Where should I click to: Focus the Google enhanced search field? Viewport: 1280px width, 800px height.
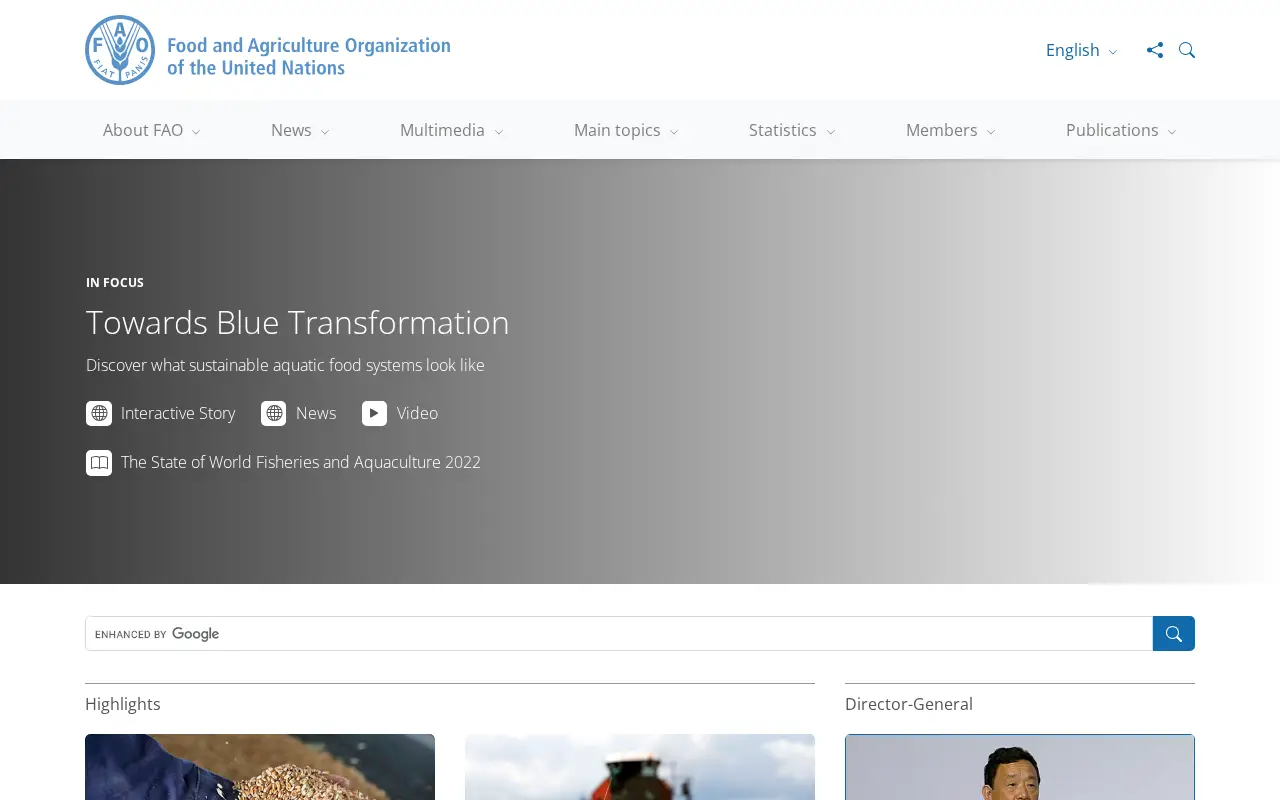click(x=619, y=633)
